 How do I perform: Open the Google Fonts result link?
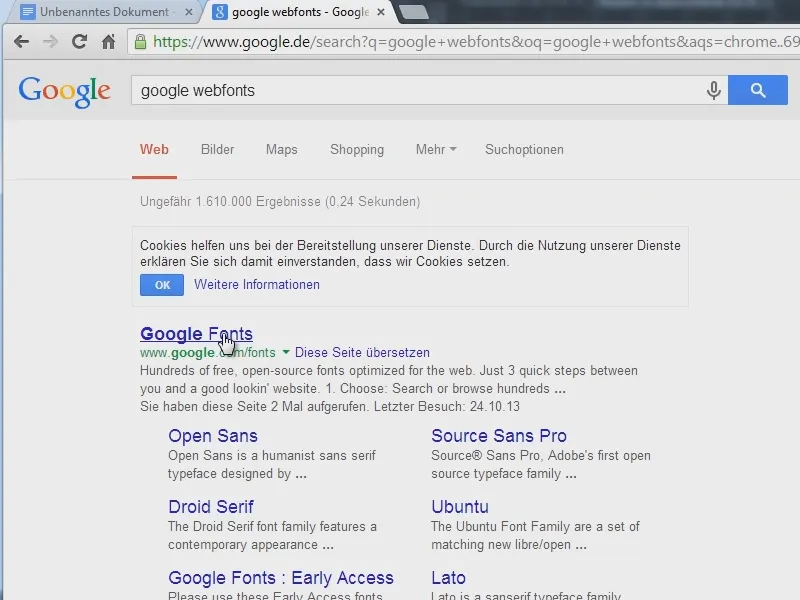pos(196,334)
